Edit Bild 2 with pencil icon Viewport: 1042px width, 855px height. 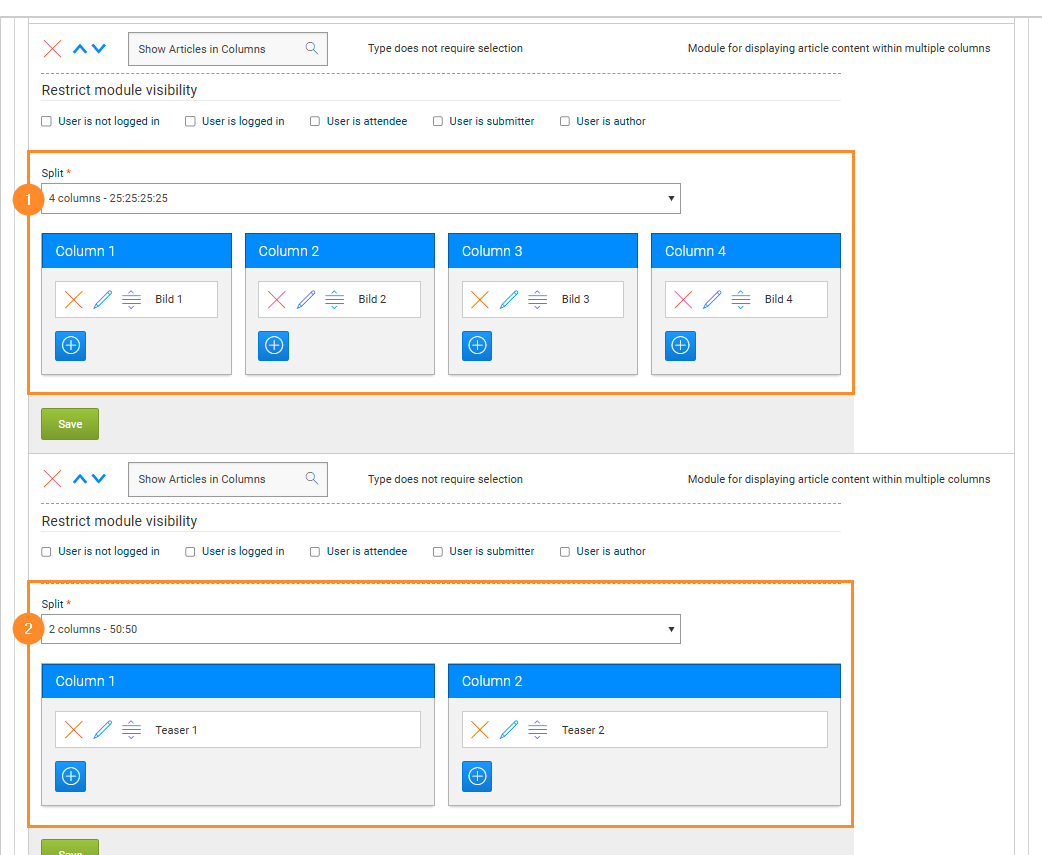point(306,300)
